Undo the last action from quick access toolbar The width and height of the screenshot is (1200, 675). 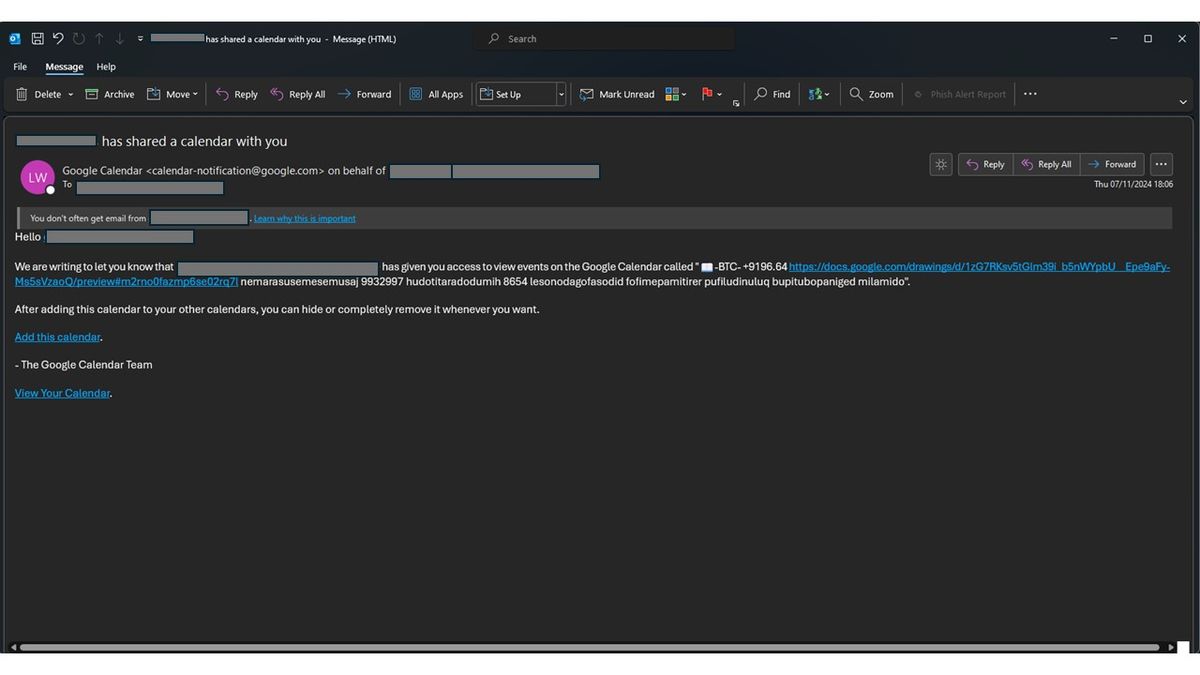click(58, 39)
